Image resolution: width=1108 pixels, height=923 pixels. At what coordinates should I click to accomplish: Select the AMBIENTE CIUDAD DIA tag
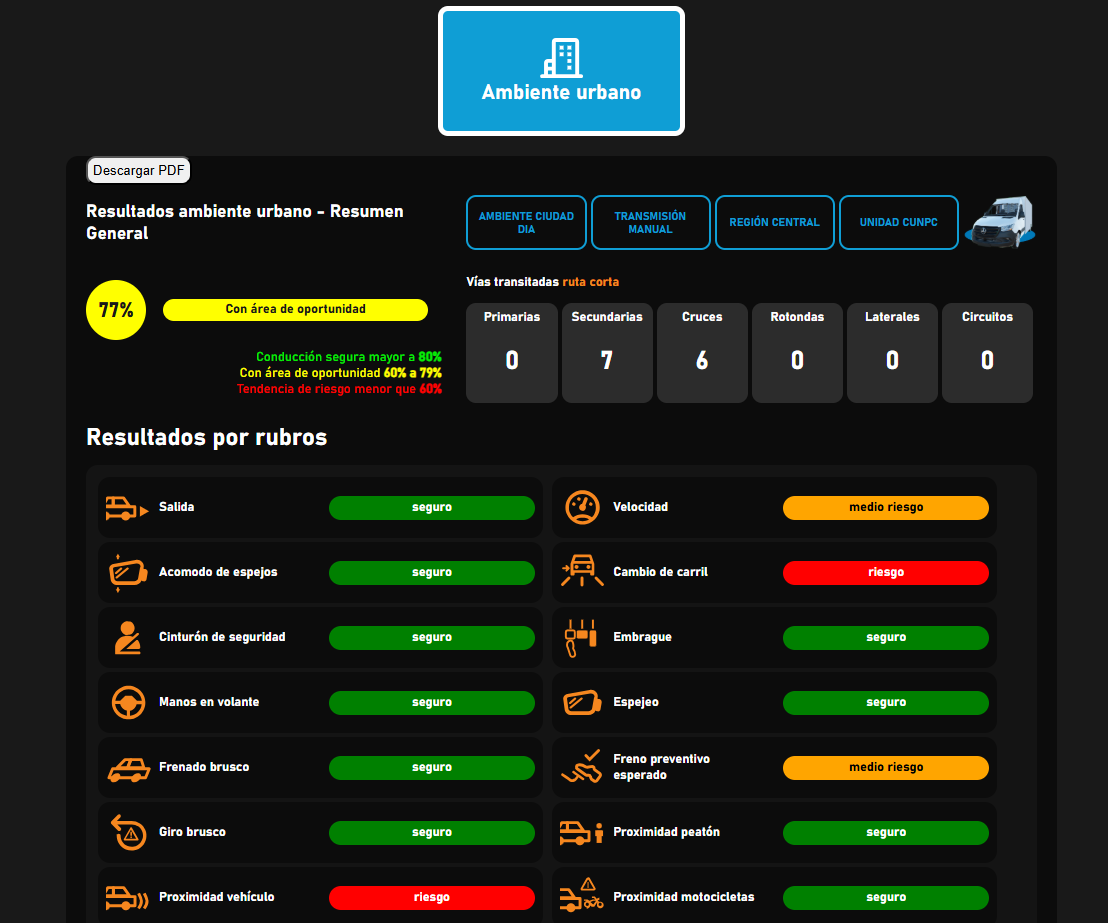[526, 222]
